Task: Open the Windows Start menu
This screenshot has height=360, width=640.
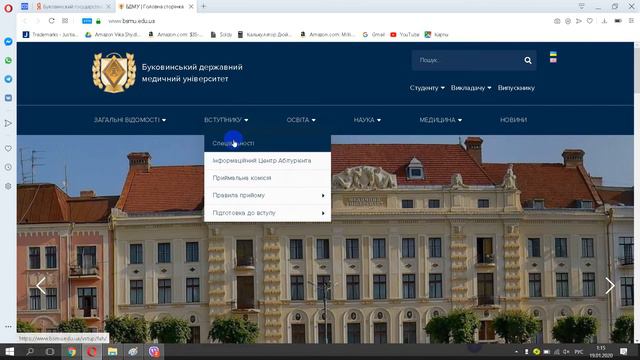Action: point(9,351)
